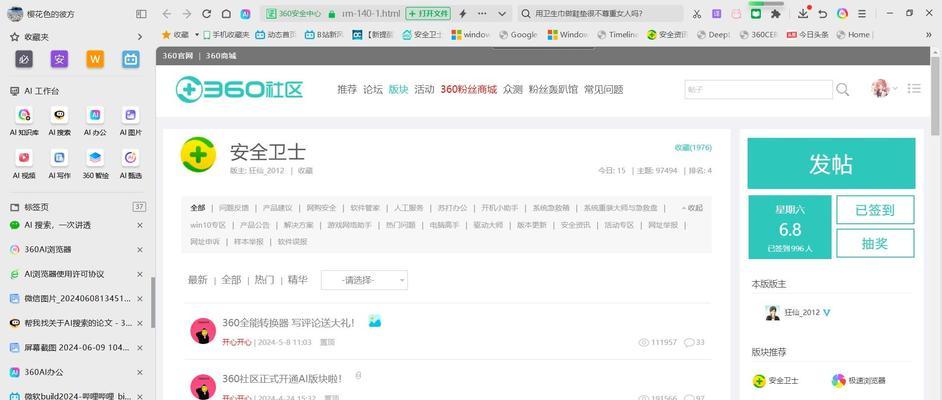Open the address bar three-dots menu
This screenshot has height=400, width=942.
[x=482, y=13]
